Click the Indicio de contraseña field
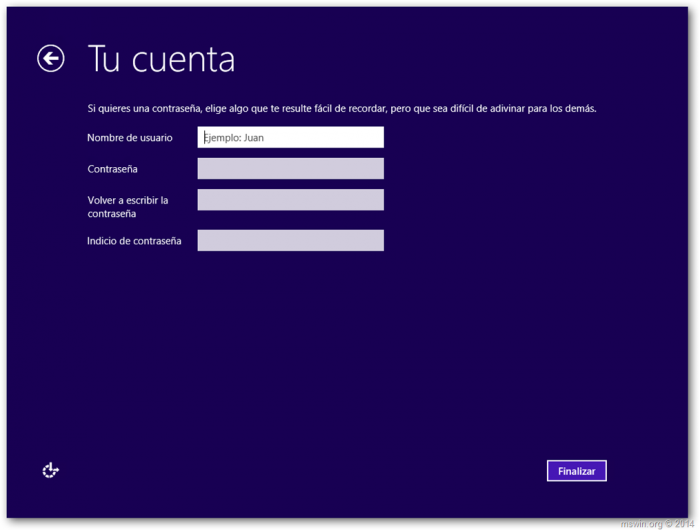Image resolution: width=700 pixels, height=530 pixels. click(291, 240)
